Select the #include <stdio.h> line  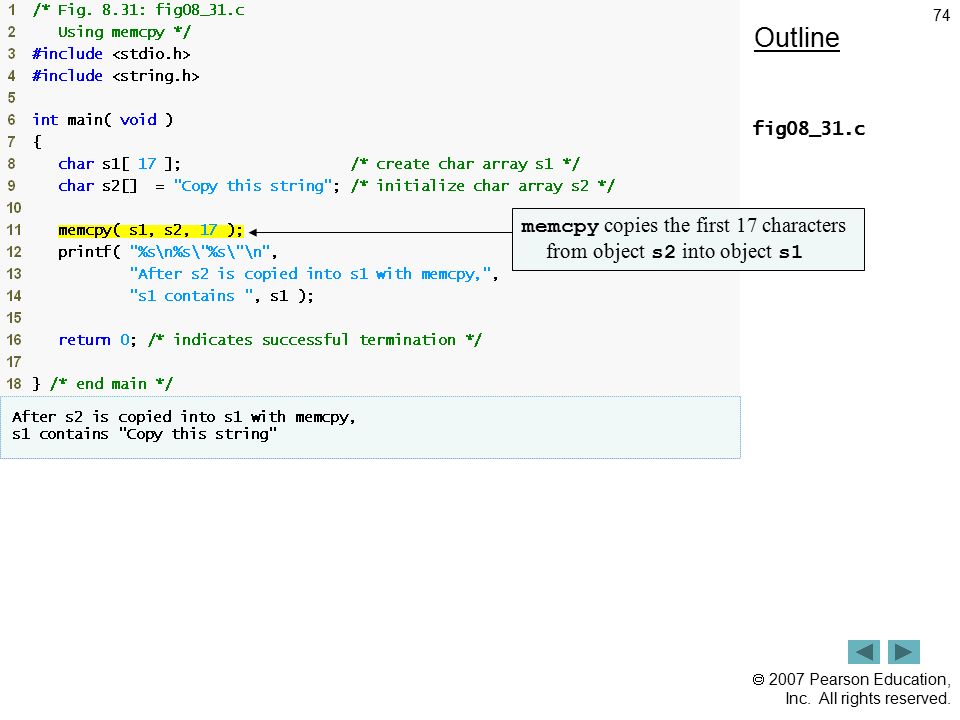(111, 54)
